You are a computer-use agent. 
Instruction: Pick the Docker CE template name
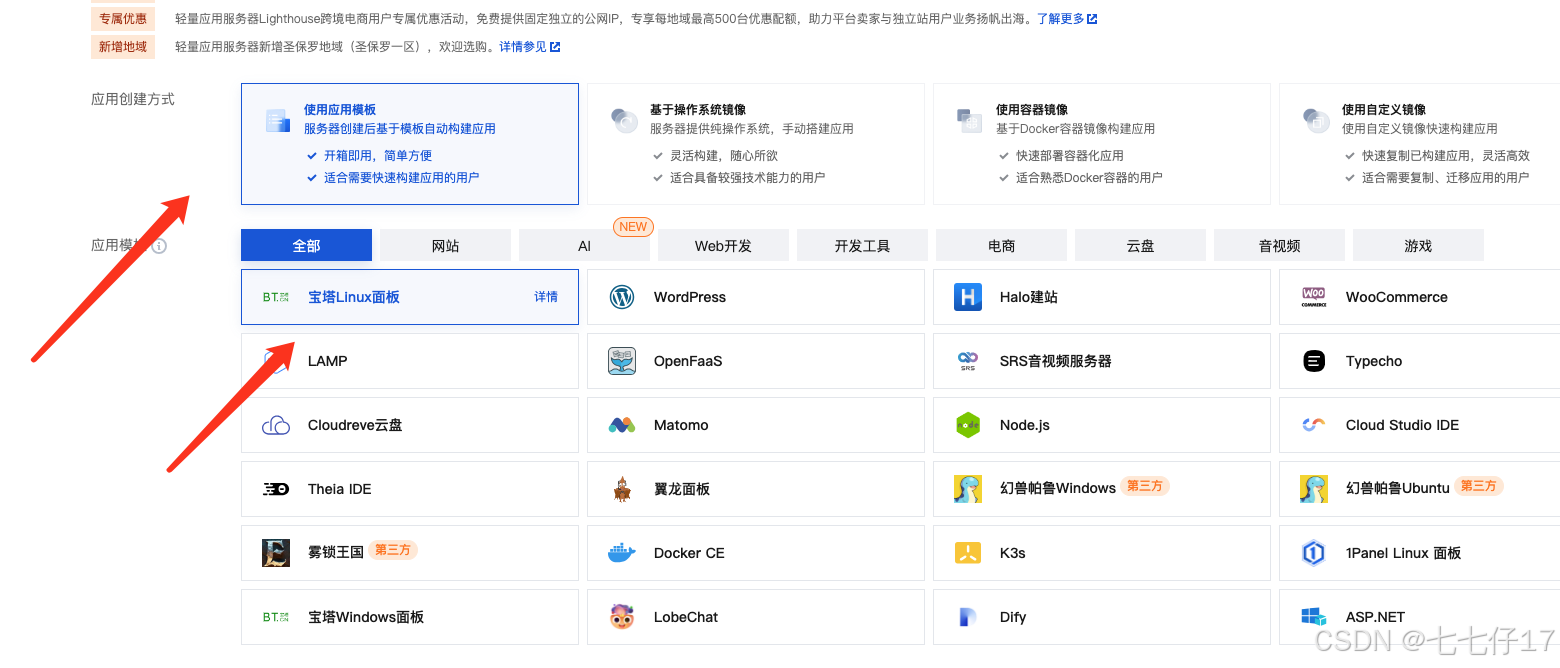pyautogui.click(x=689, y=553)
